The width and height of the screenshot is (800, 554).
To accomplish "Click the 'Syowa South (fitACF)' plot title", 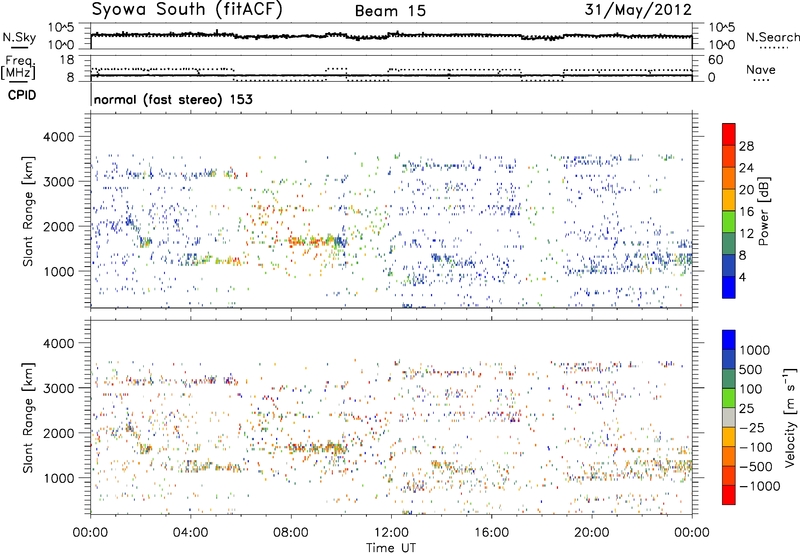I will (x=186, y=9).
